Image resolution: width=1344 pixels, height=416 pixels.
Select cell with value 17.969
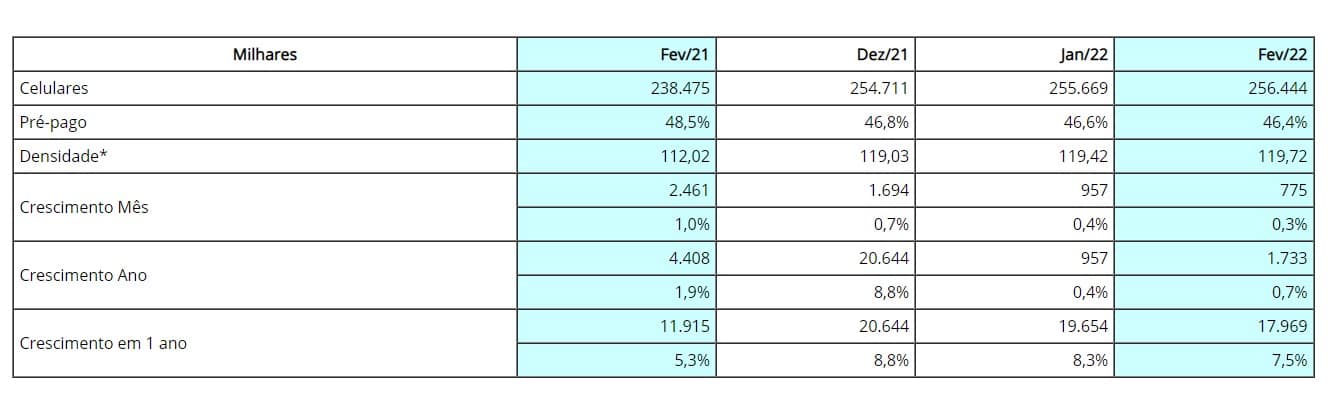tap(1213, 326)
